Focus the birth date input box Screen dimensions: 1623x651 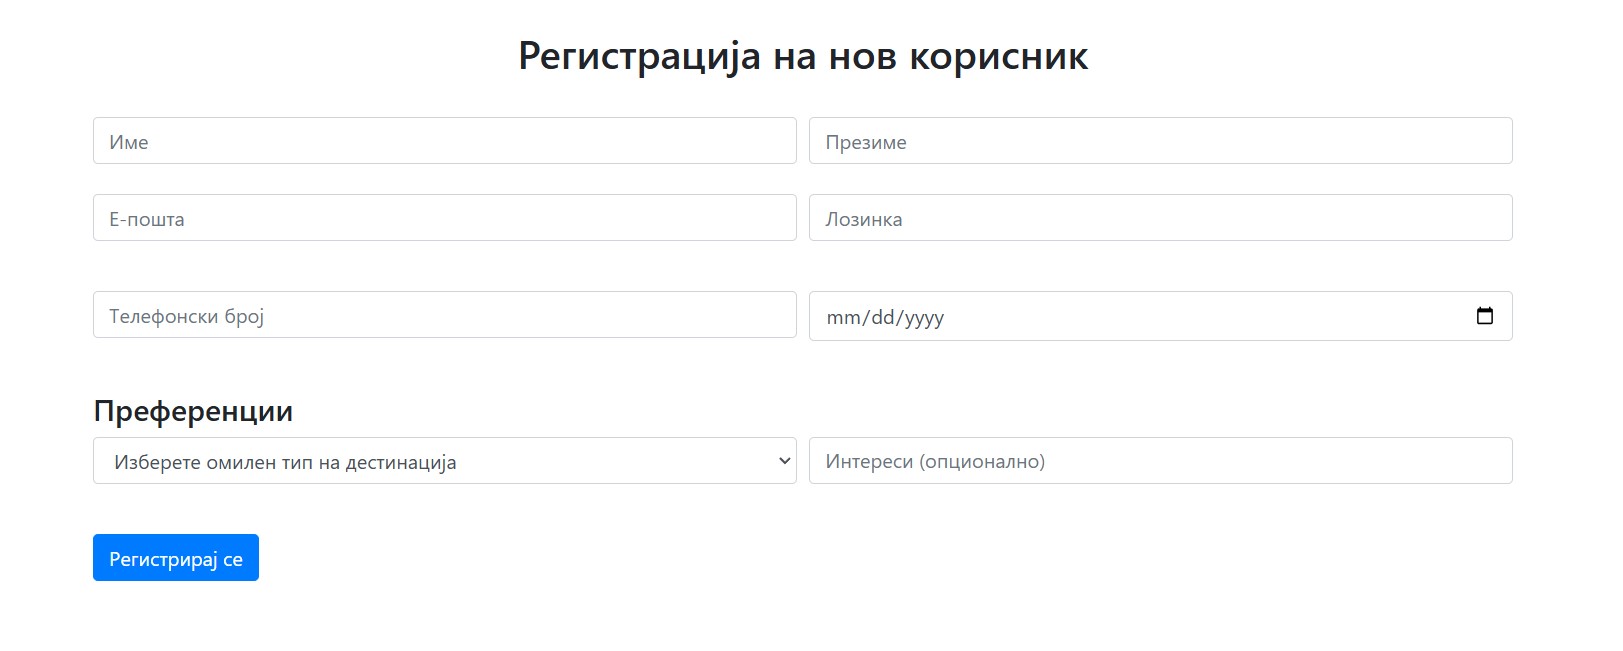click(1140, 316)
